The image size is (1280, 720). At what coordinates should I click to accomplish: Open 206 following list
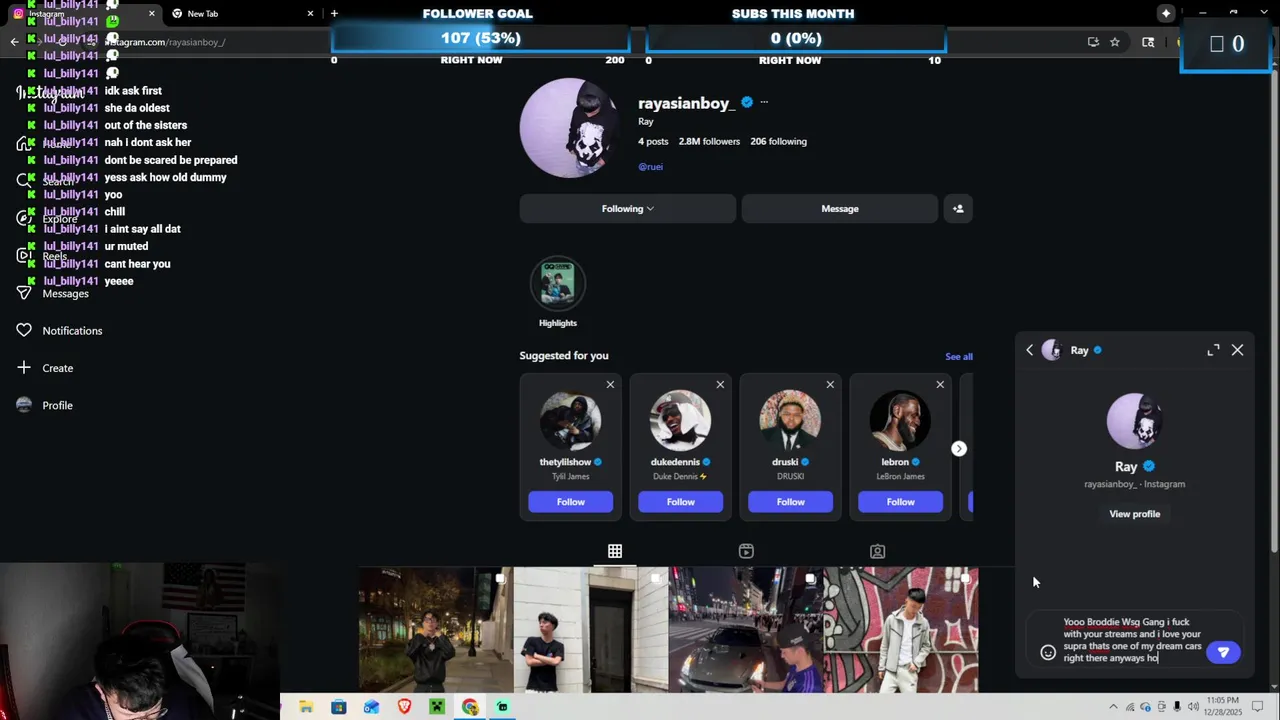click(x=778, y=141)
